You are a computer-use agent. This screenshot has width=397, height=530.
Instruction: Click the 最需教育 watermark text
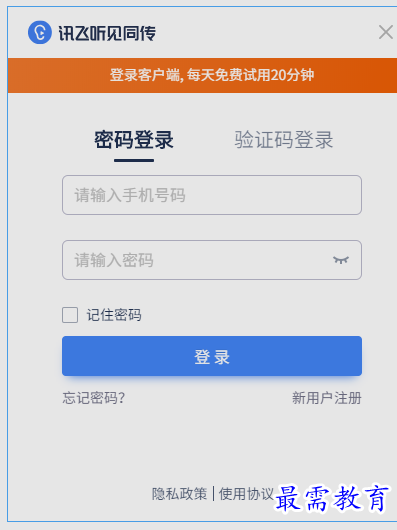click(332, 499)
